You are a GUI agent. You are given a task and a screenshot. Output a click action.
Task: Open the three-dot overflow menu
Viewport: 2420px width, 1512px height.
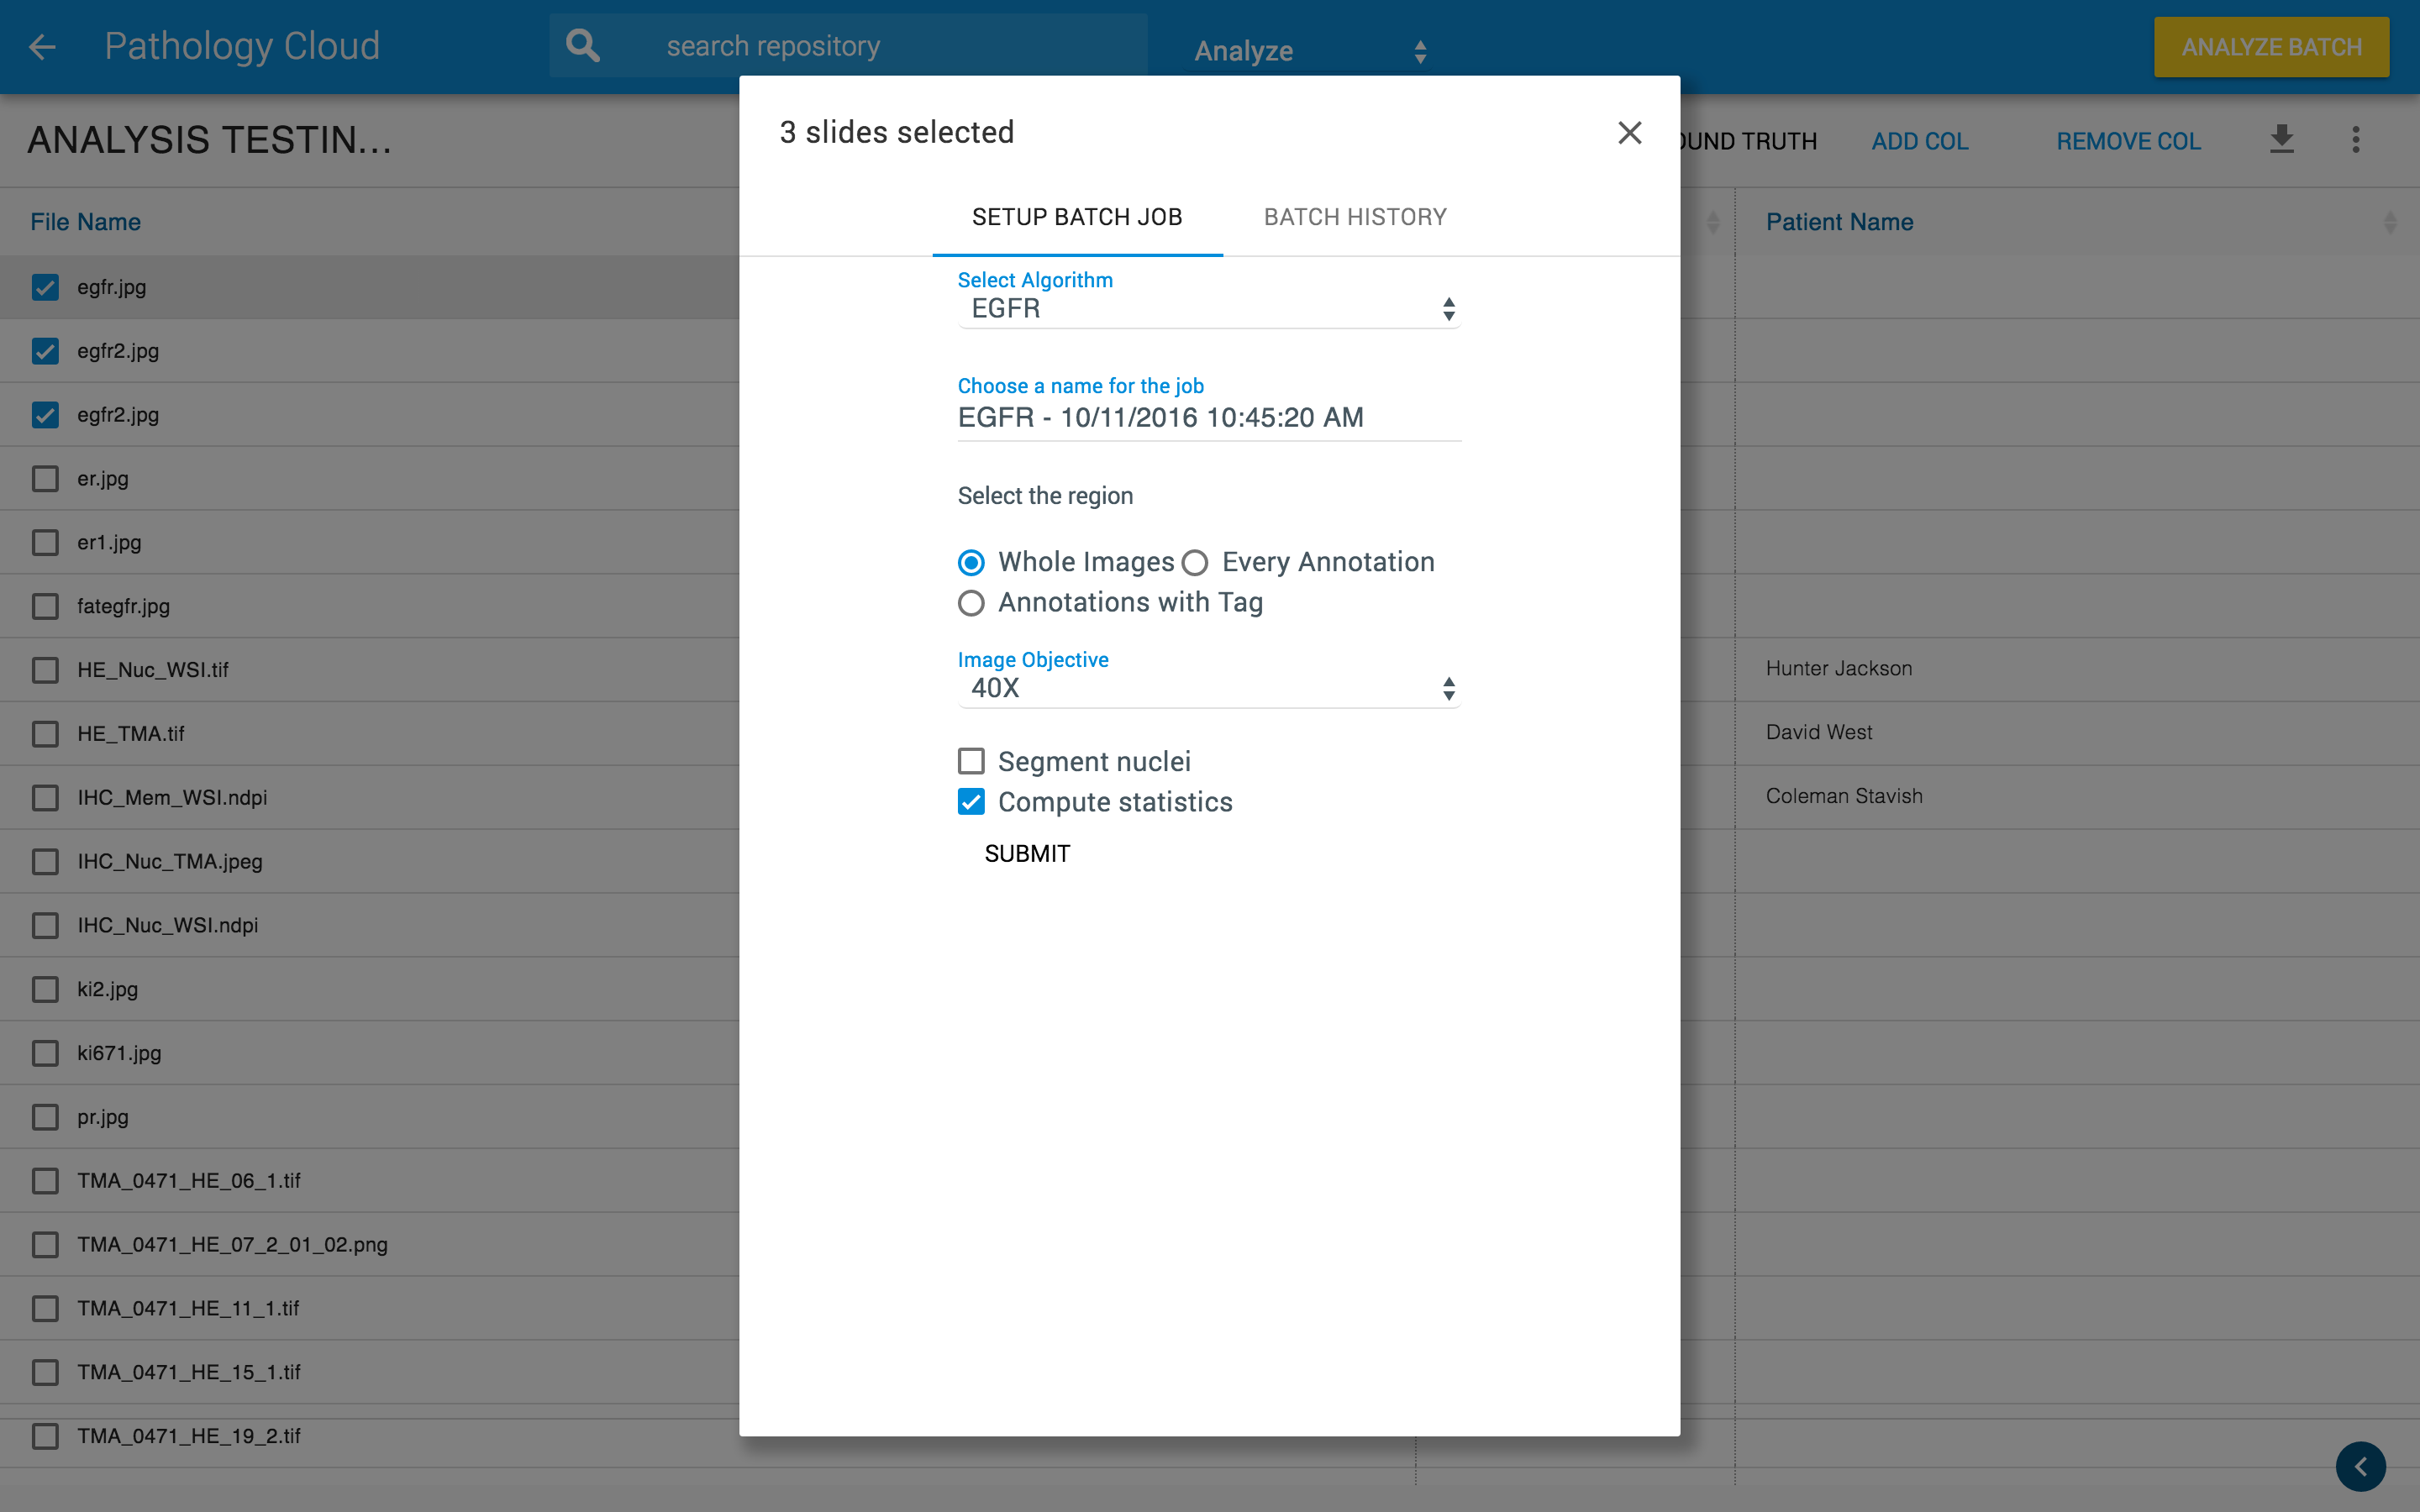point(2355,140)
